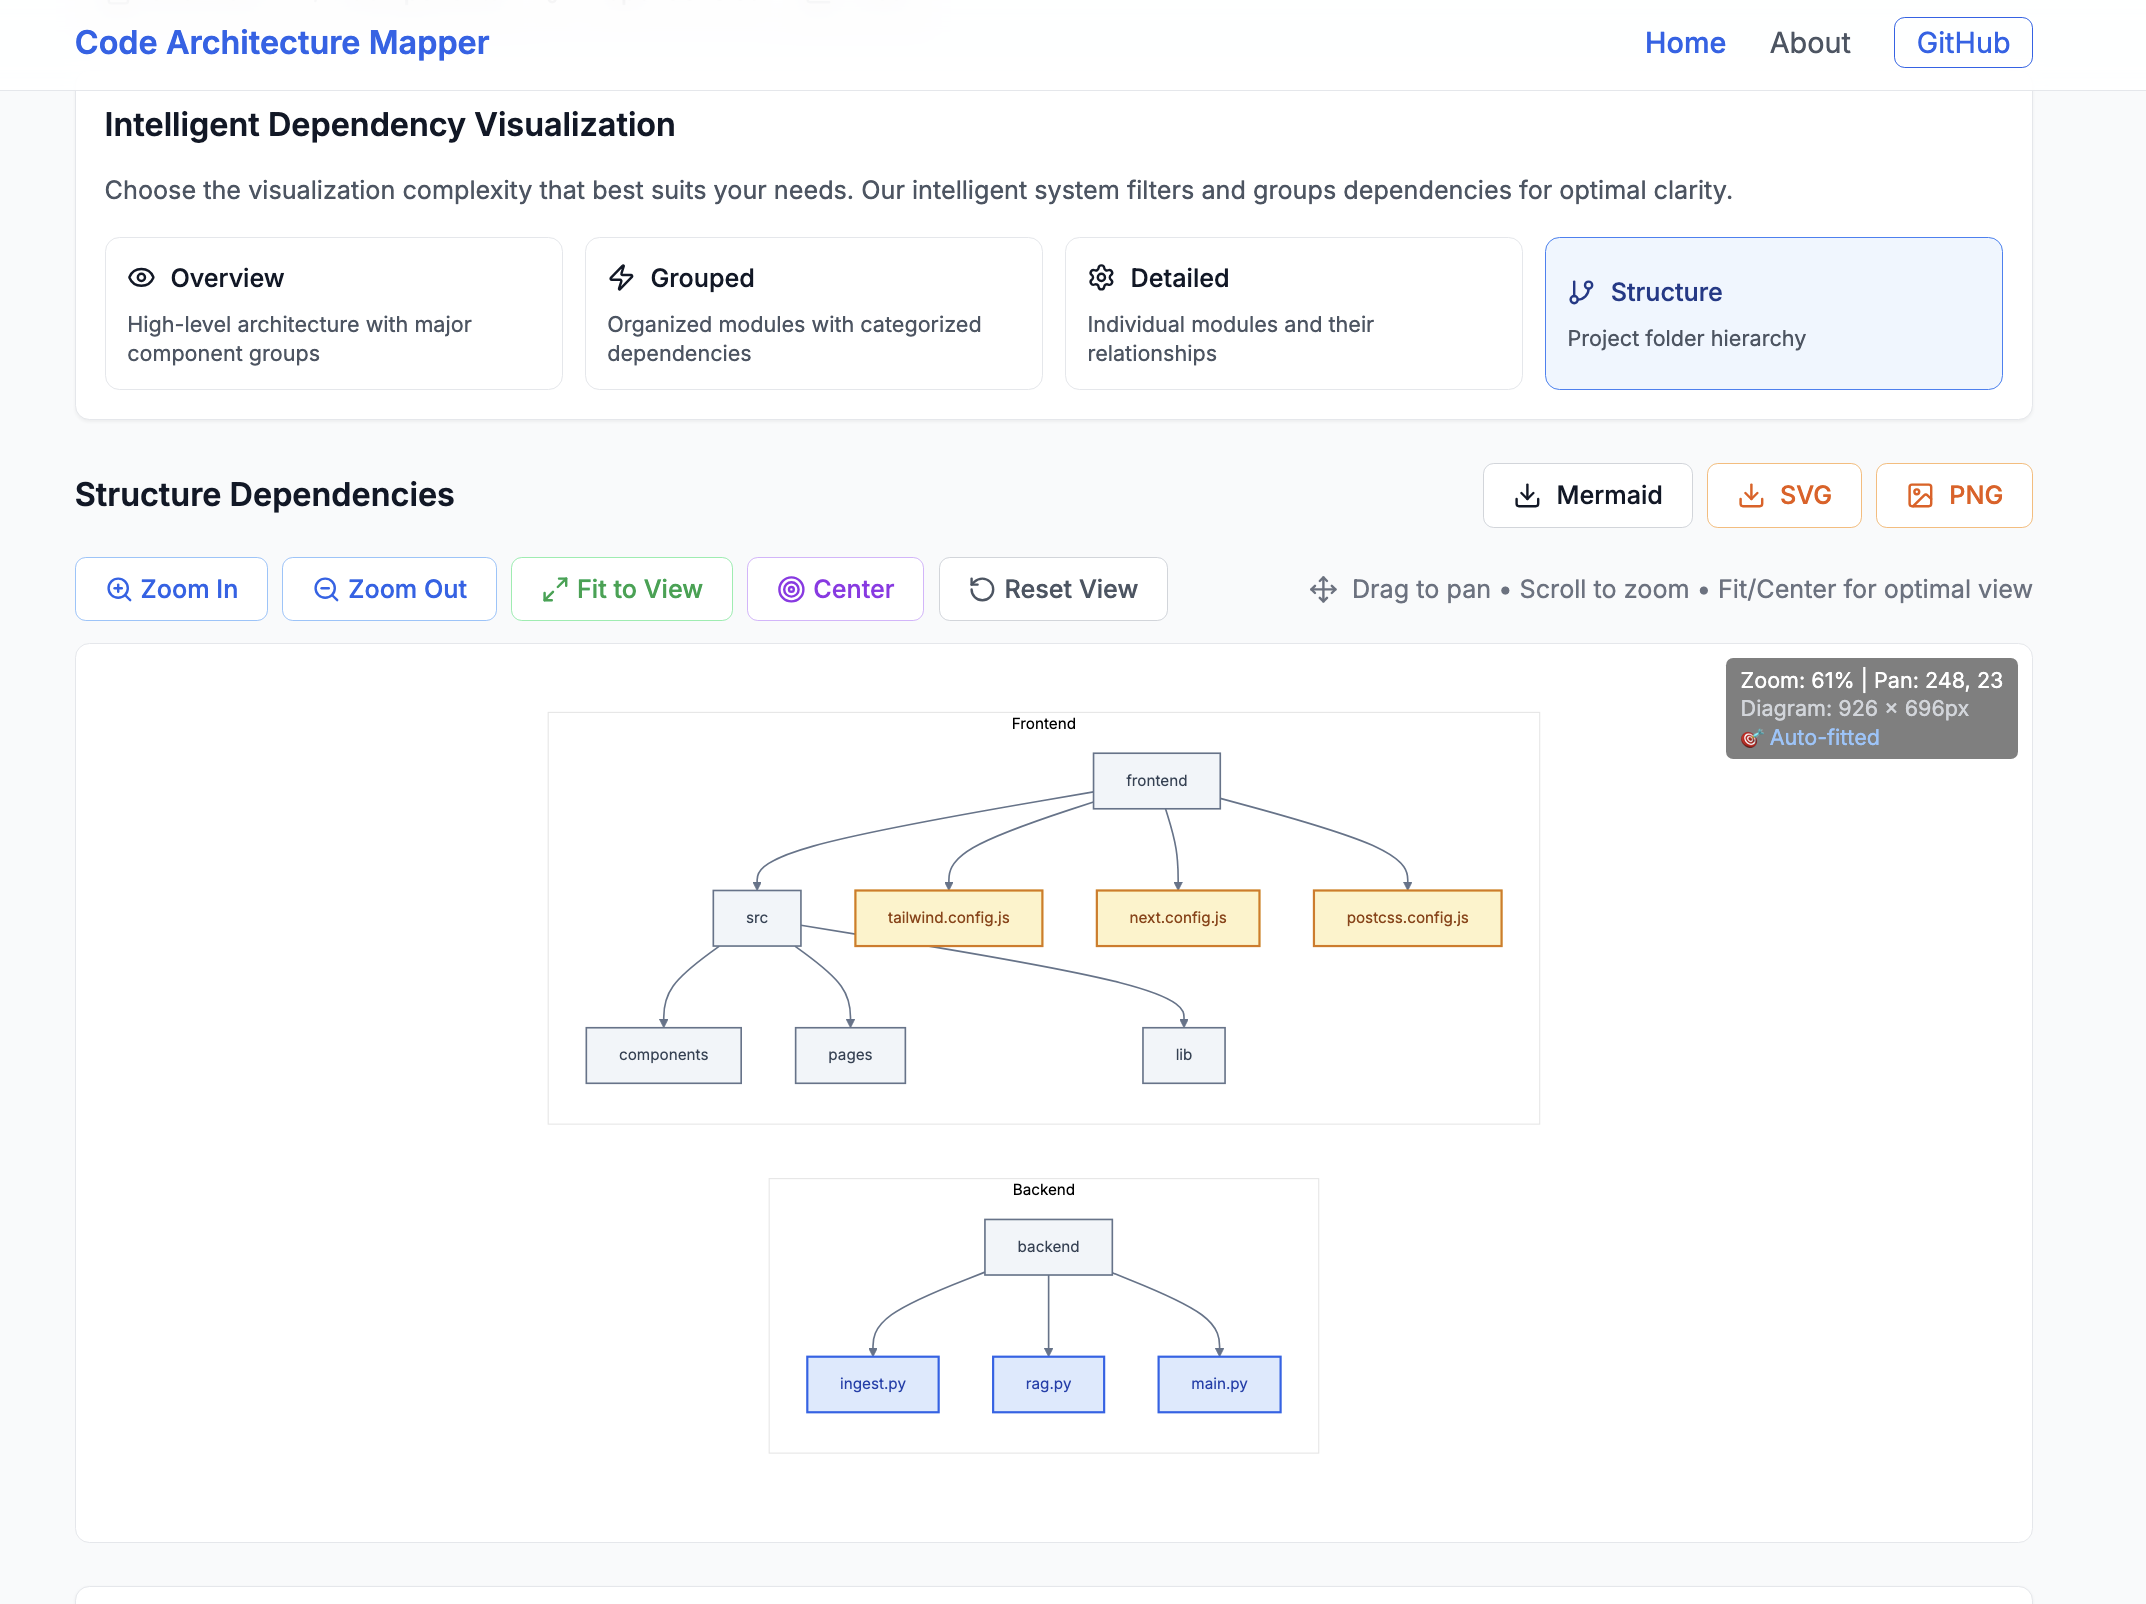Screen dimensions: 2146x1604
Task: Open the Home navigation link
Action: coord(1685,43)
